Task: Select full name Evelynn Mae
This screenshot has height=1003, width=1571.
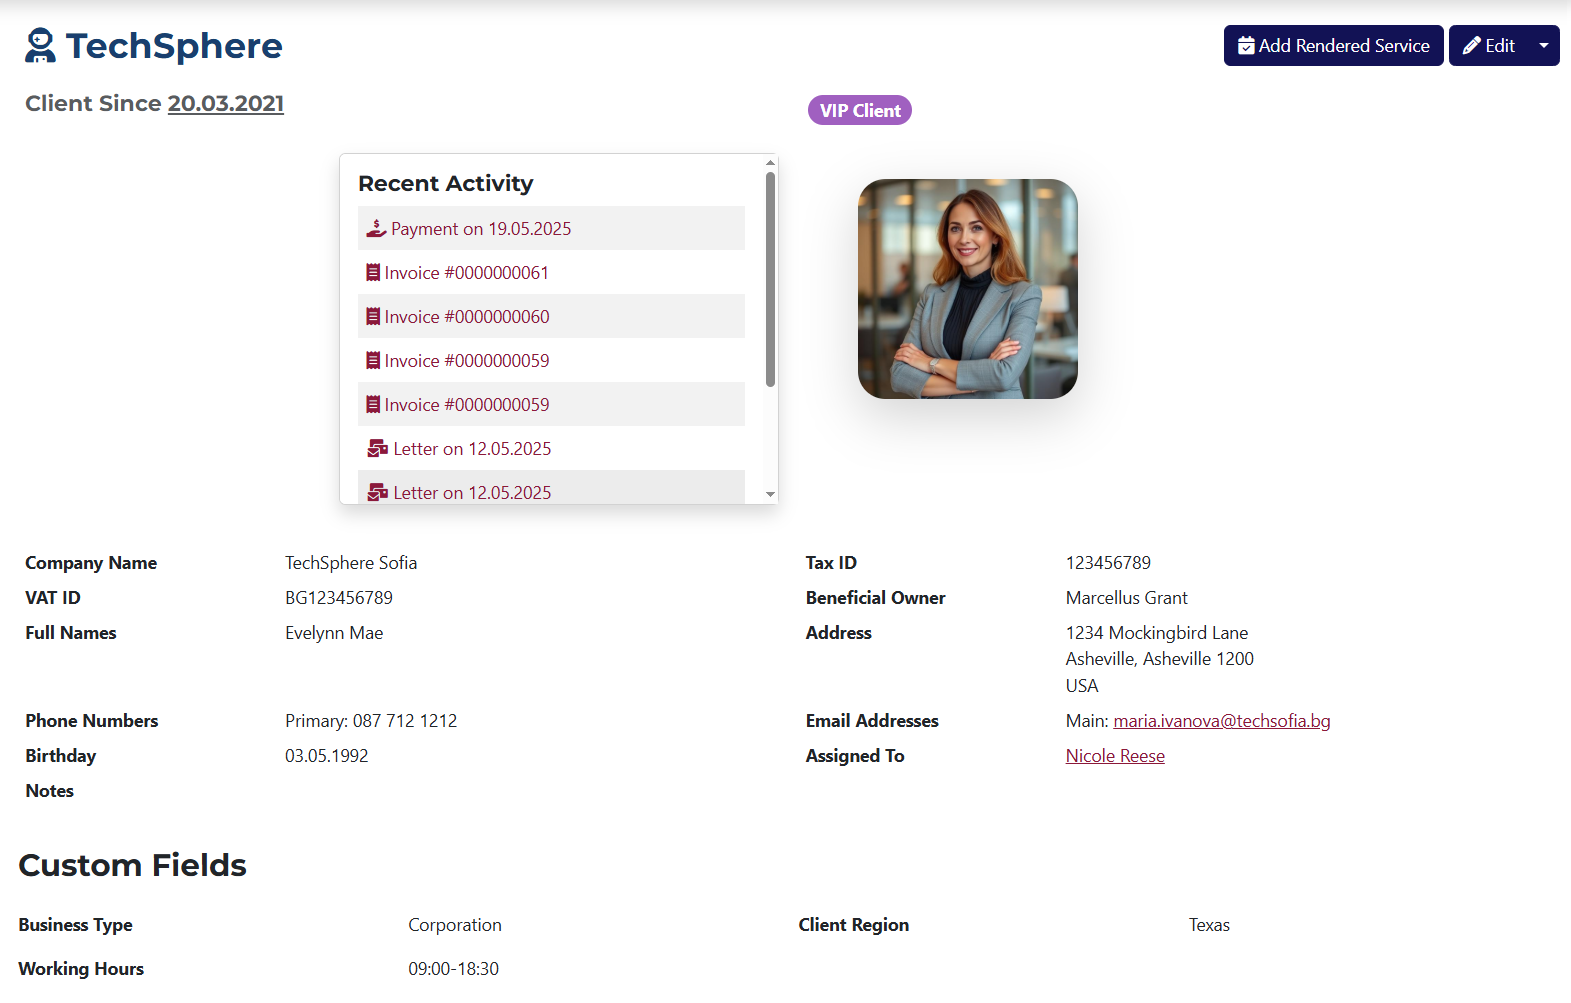Action: (334, 633)
